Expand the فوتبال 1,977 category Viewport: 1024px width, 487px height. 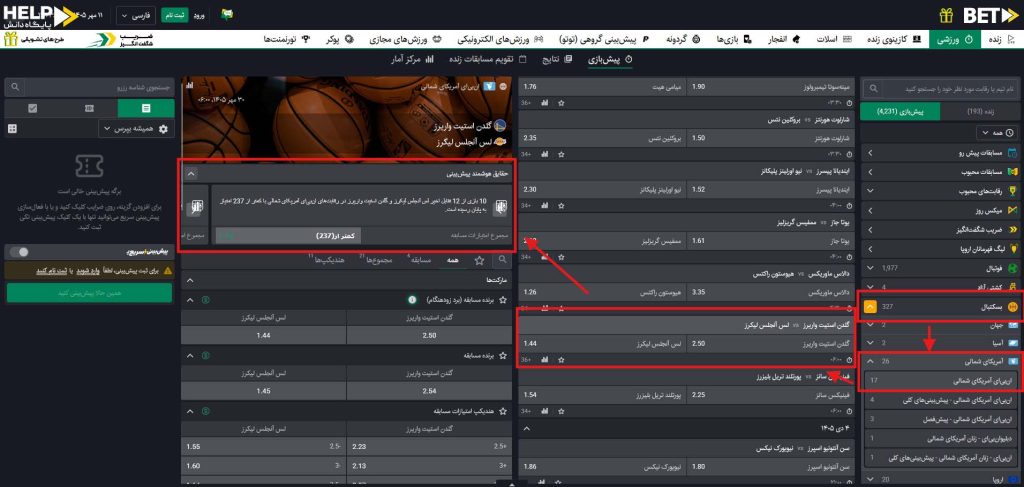(x=871, y=268)
